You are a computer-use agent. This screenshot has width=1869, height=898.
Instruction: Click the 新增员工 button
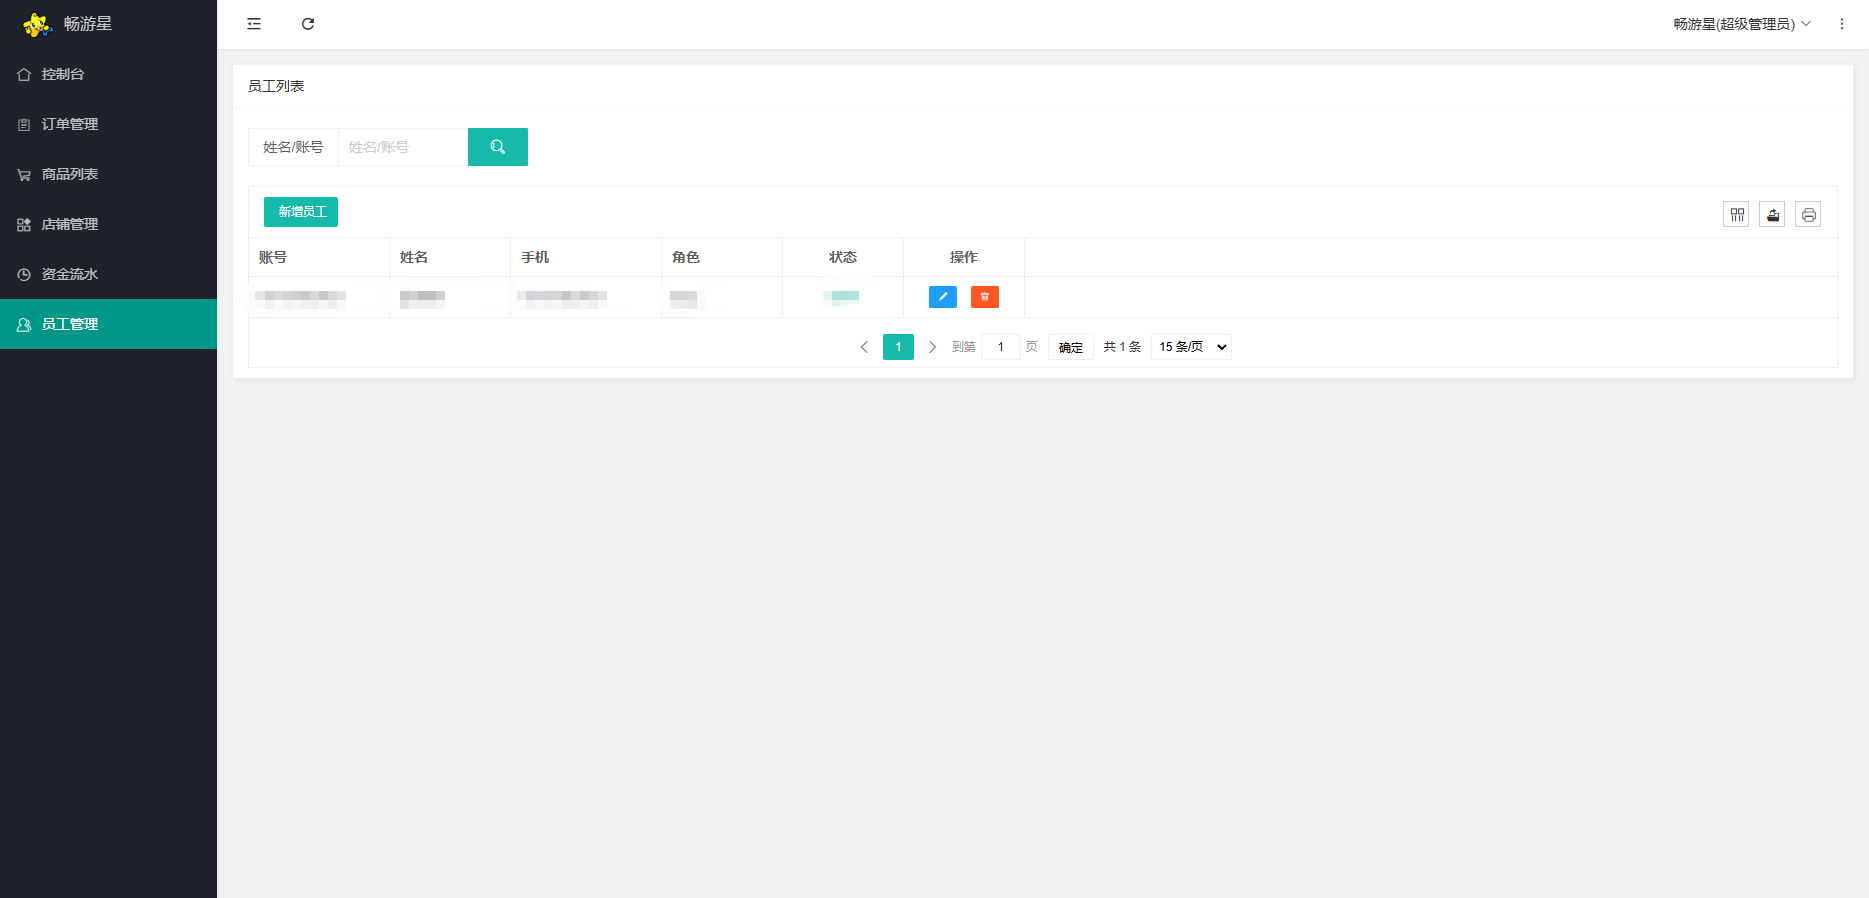click(301, 212)
